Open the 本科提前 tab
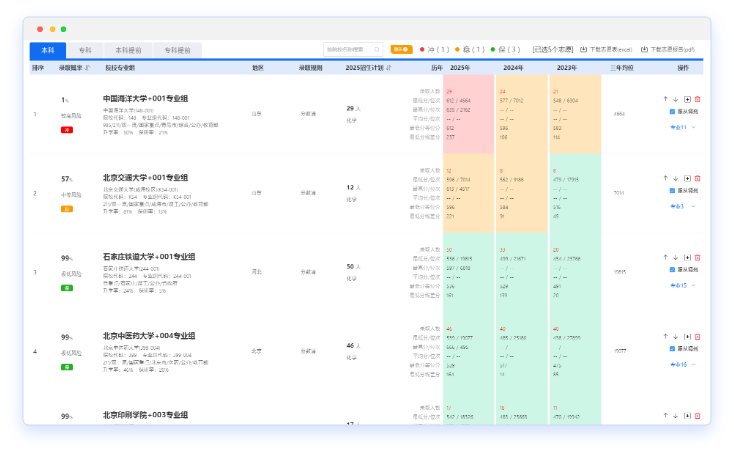Screen dimensions: 734x454 click(x=128, y=49)
